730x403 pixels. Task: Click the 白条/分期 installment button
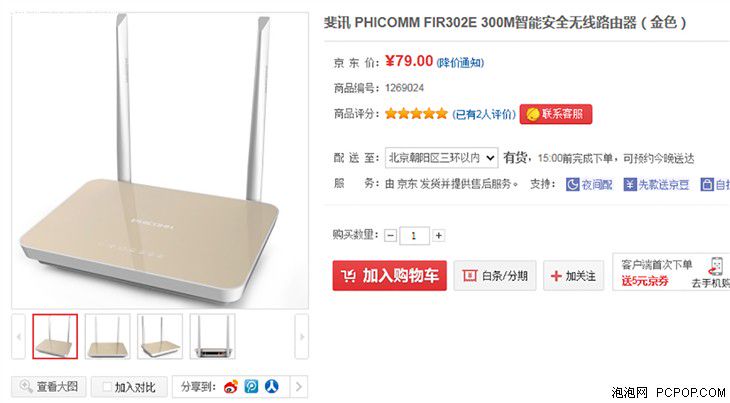495,275
